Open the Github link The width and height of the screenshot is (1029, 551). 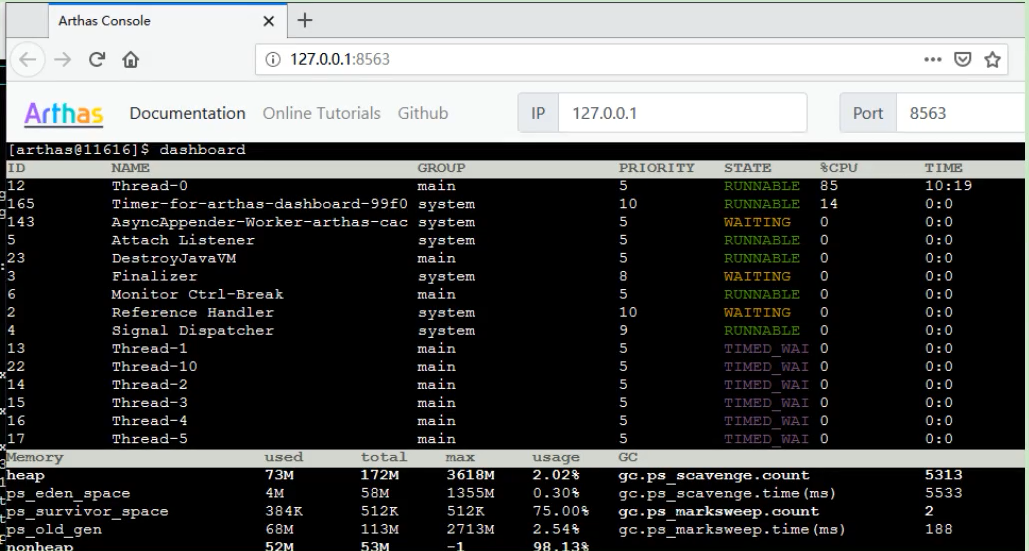click(423, 113)
